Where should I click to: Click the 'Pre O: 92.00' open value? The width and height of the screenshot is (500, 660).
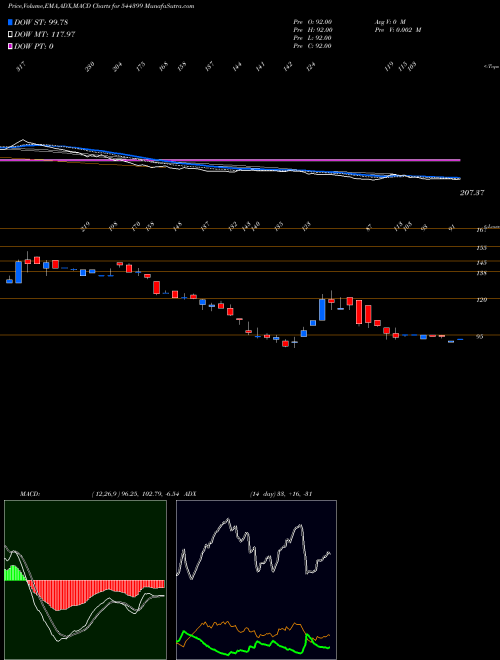point(313,21)
